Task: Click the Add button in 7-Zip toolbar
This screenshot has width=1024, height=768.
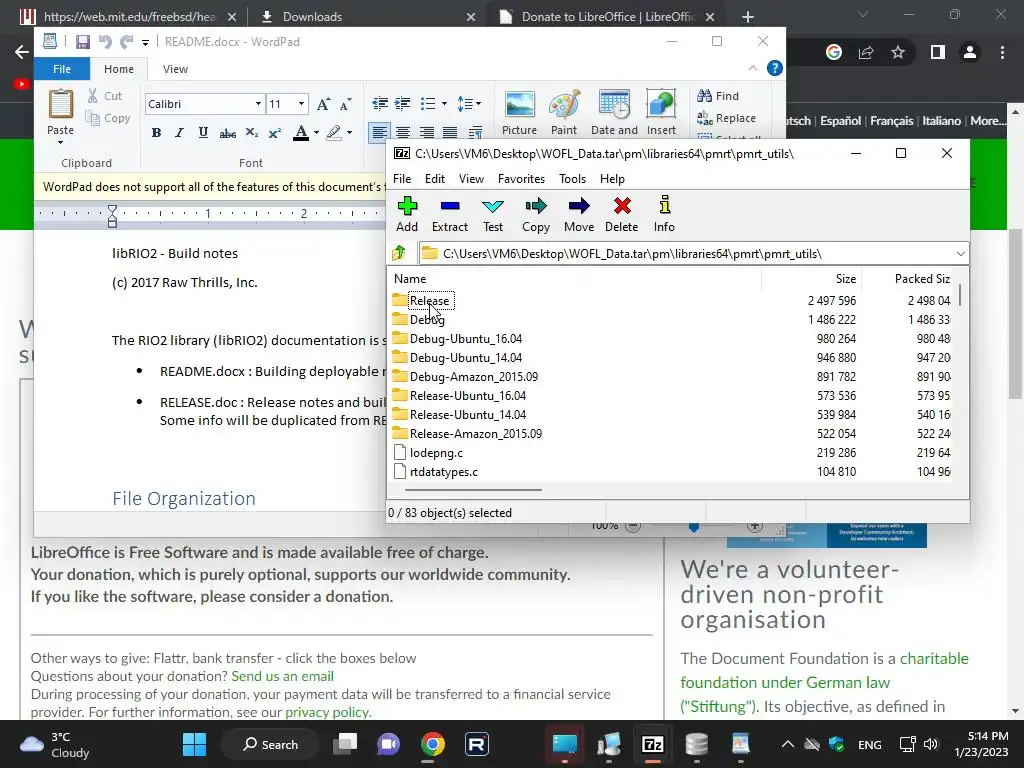Action: tap(407, 214)
